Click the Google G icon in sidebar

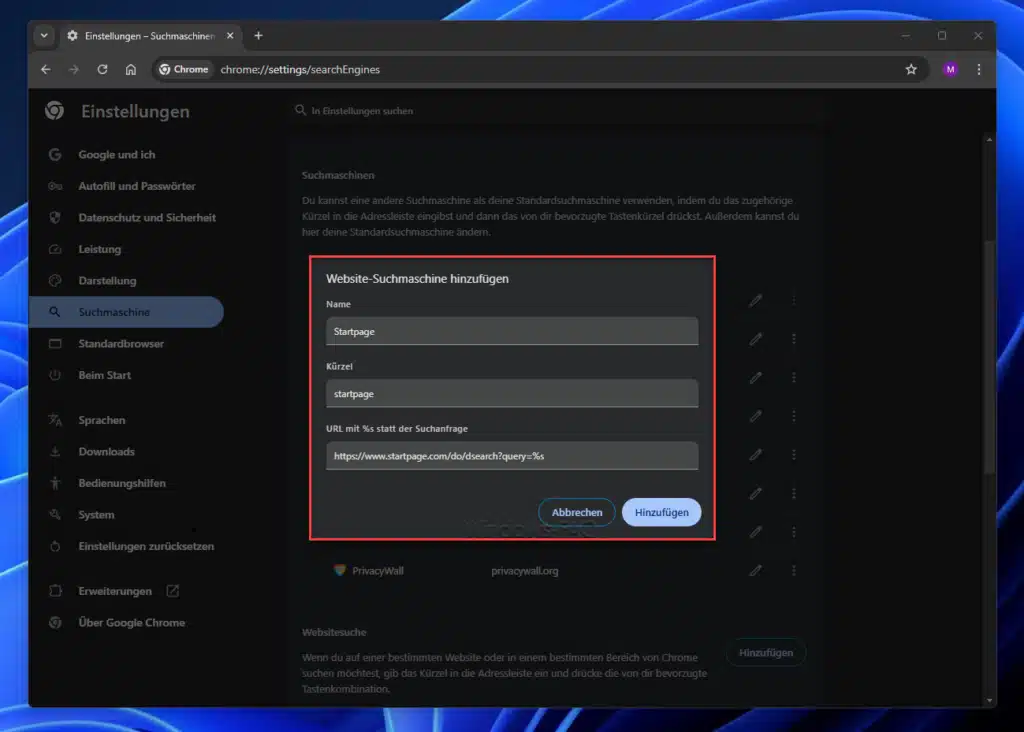click(x=55, y=155)
